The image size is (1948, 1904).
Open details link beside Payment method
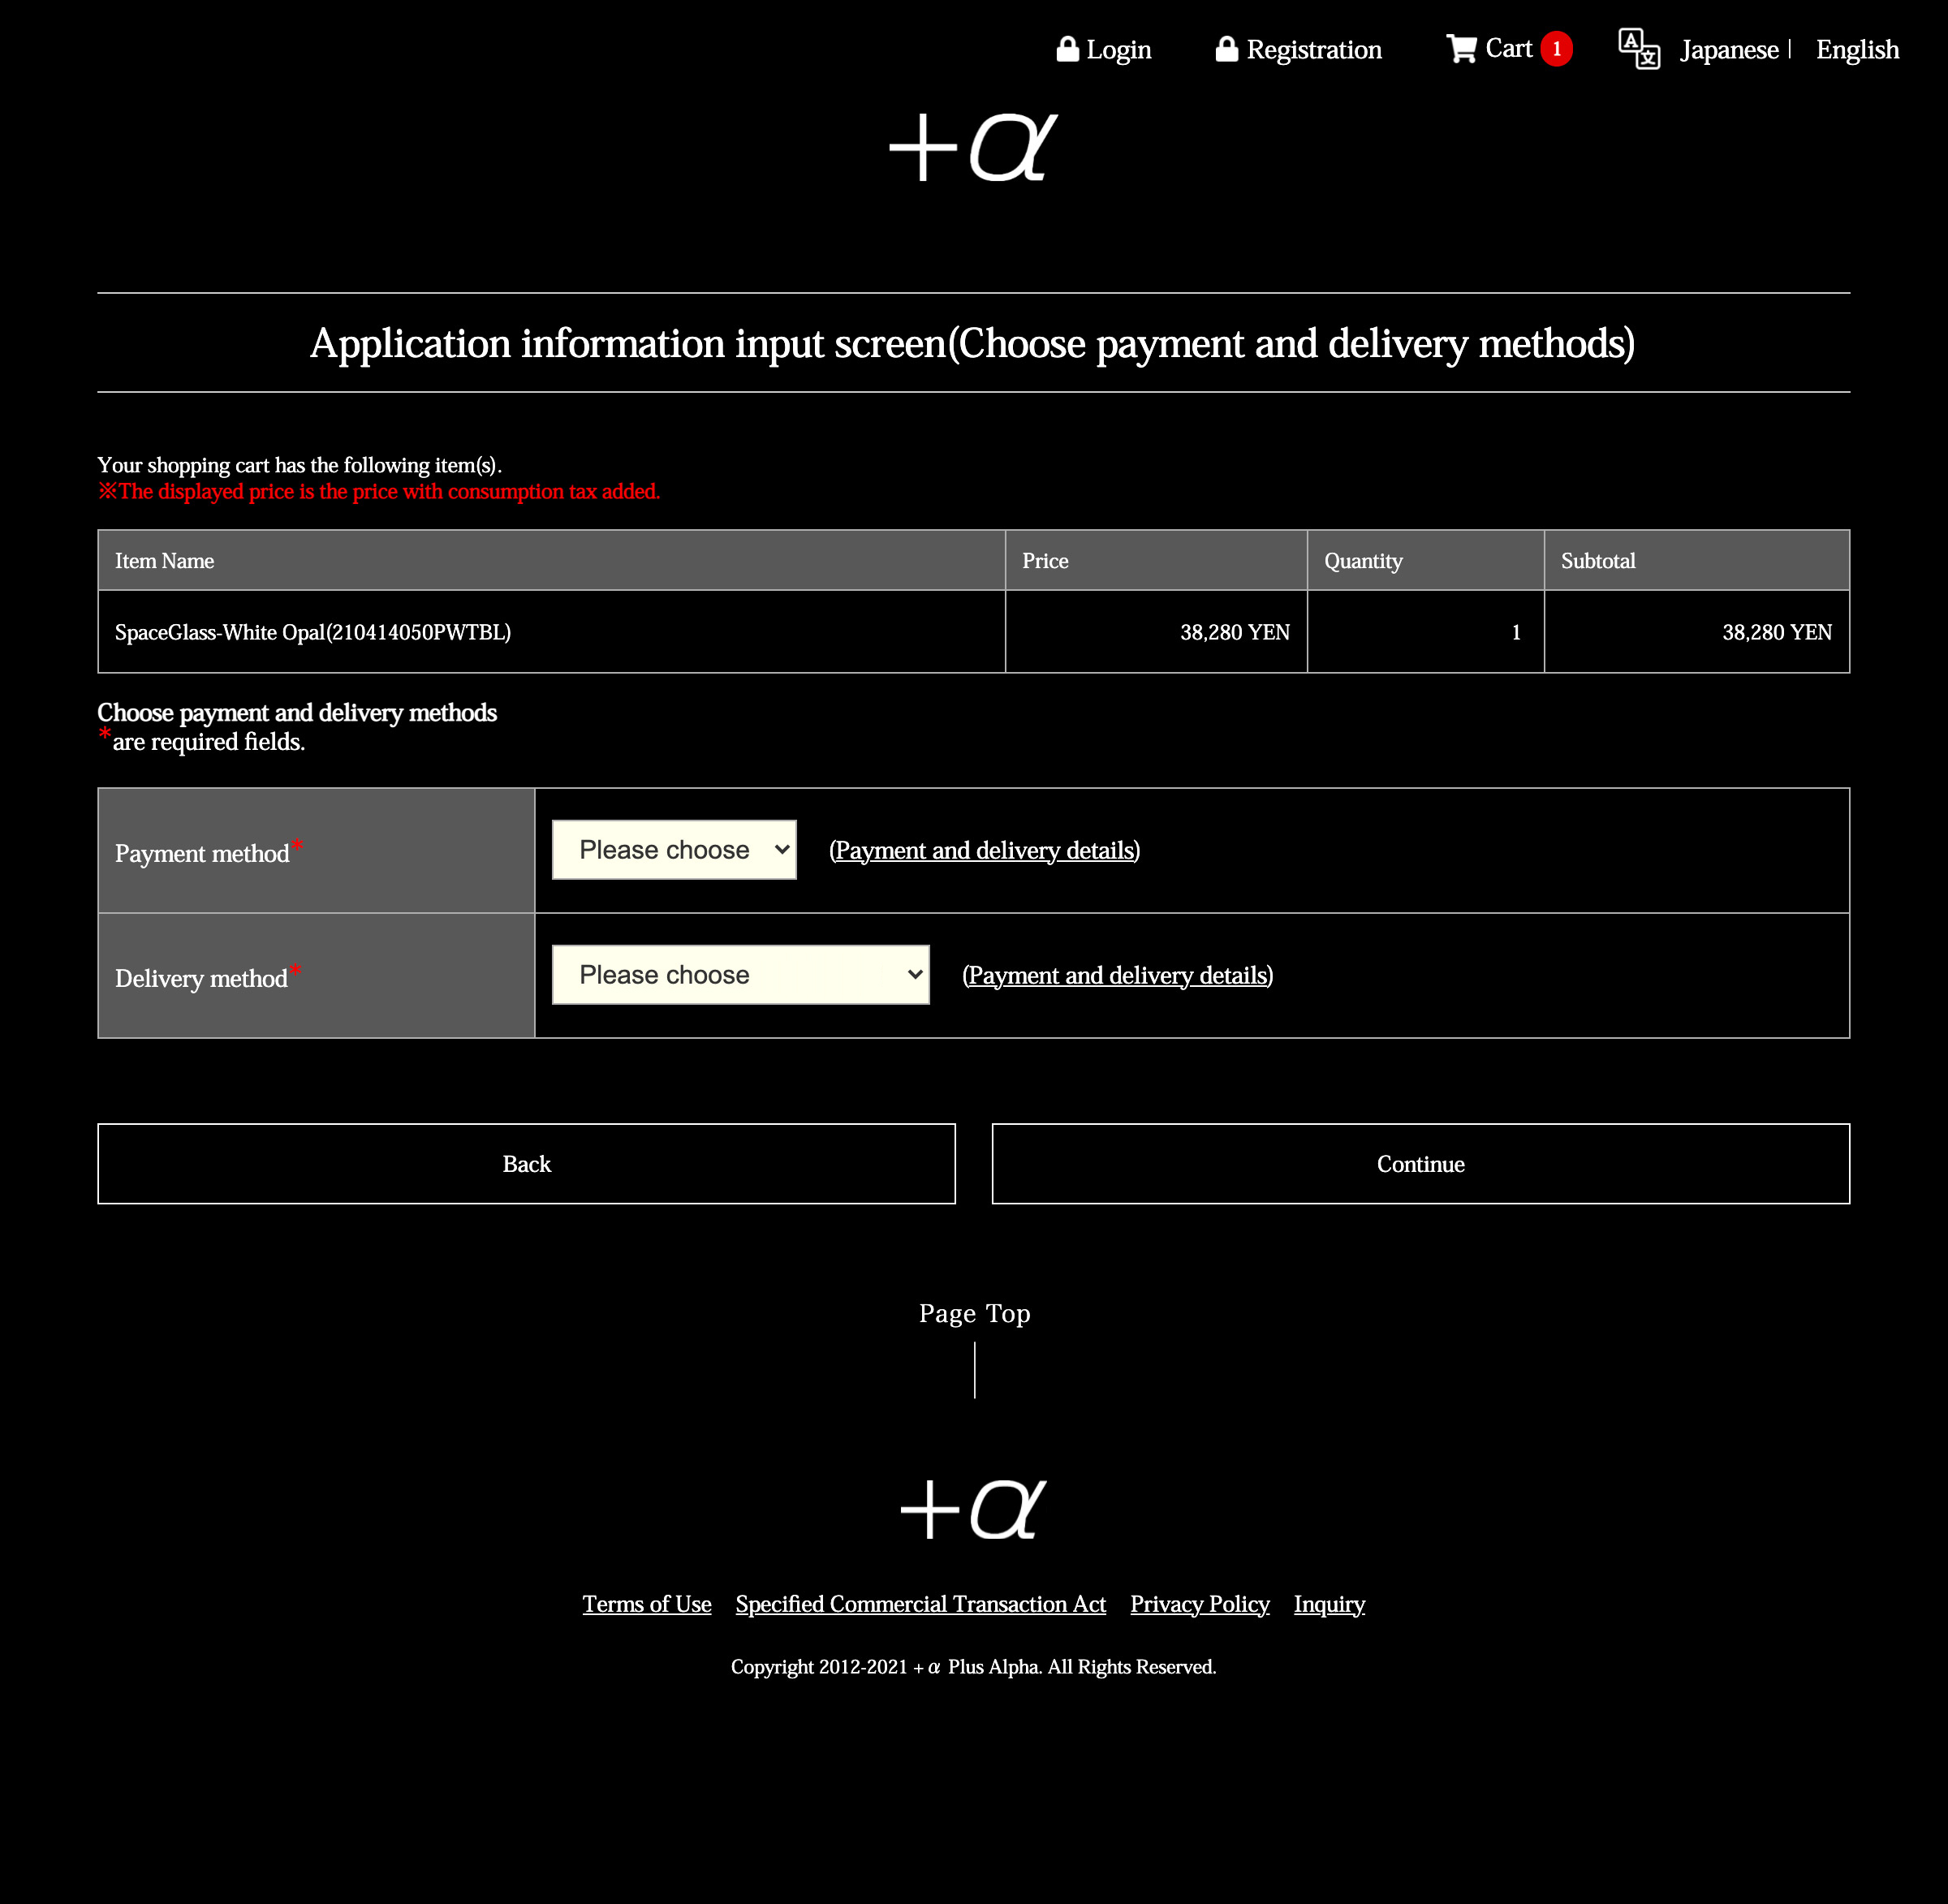click(x=984, y=851)
